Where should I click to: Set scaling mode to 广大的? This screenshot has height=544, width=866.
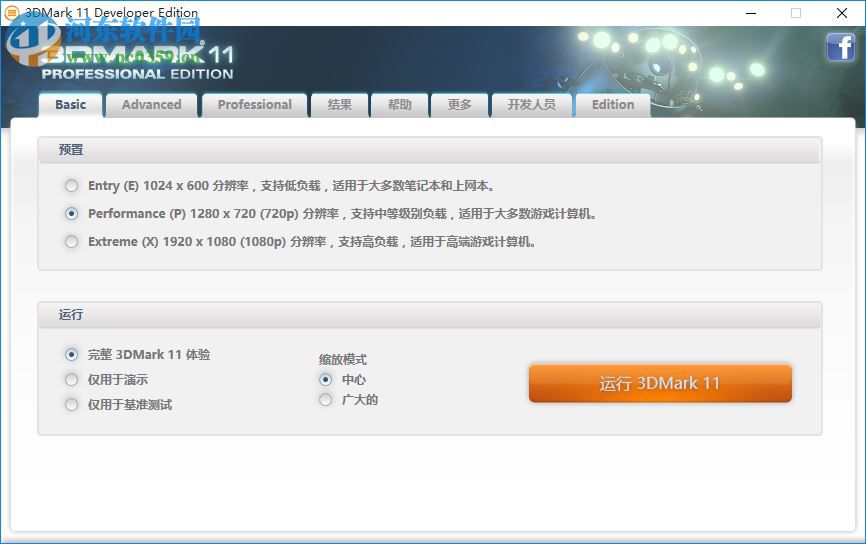click(325, 399)
